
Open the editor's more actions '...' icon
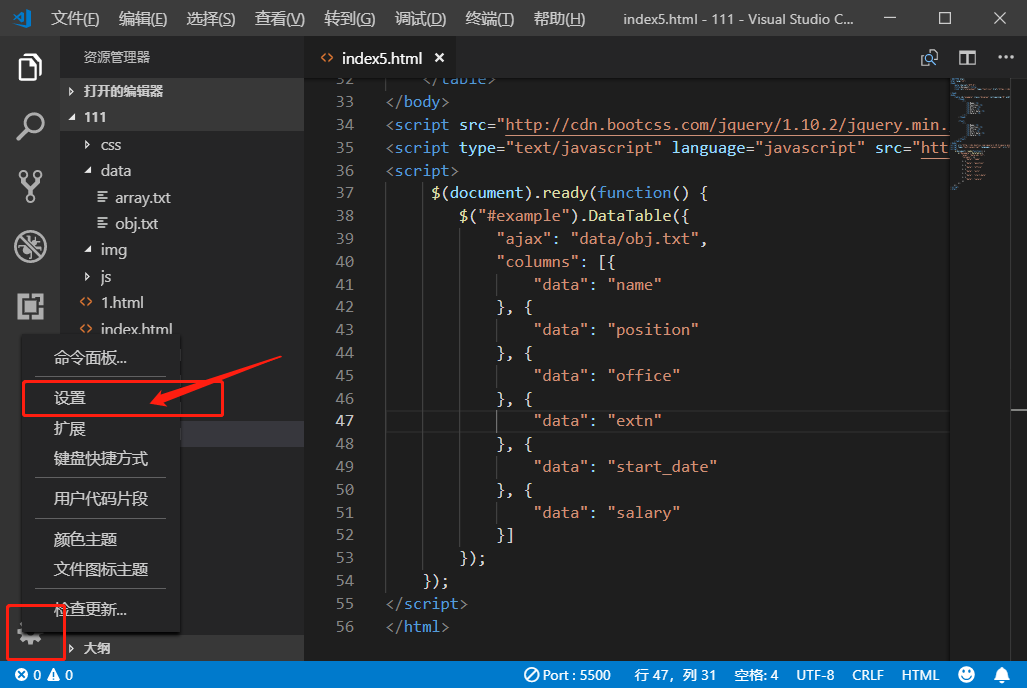(1004, 58)
